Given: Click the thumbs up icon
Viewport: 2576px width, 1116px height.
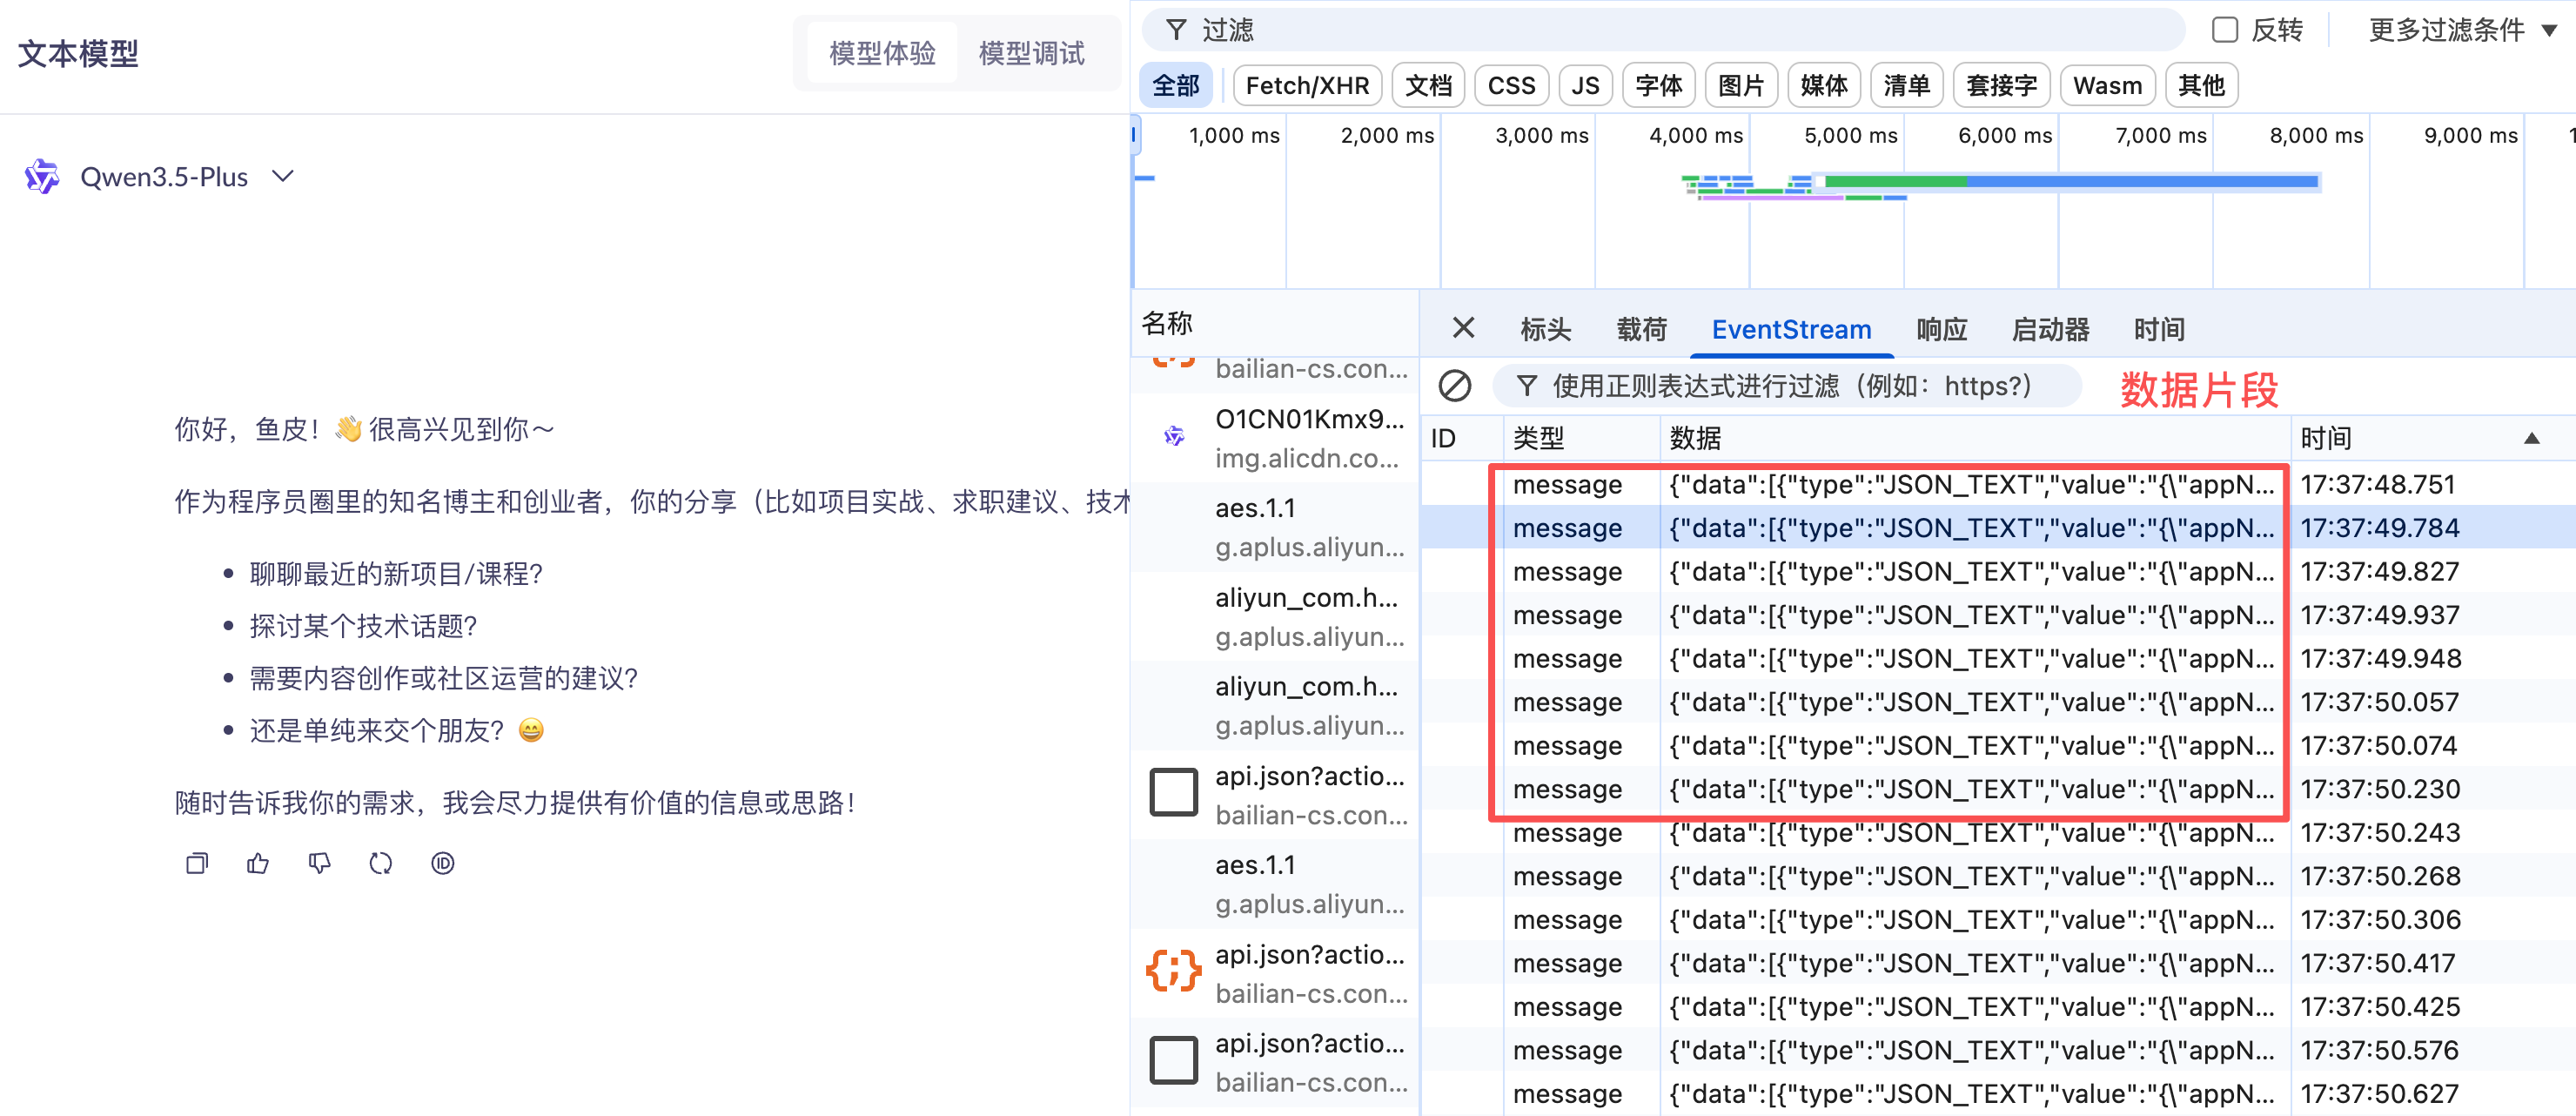Looking at the screenshot, I should click(x=258, y=863).
